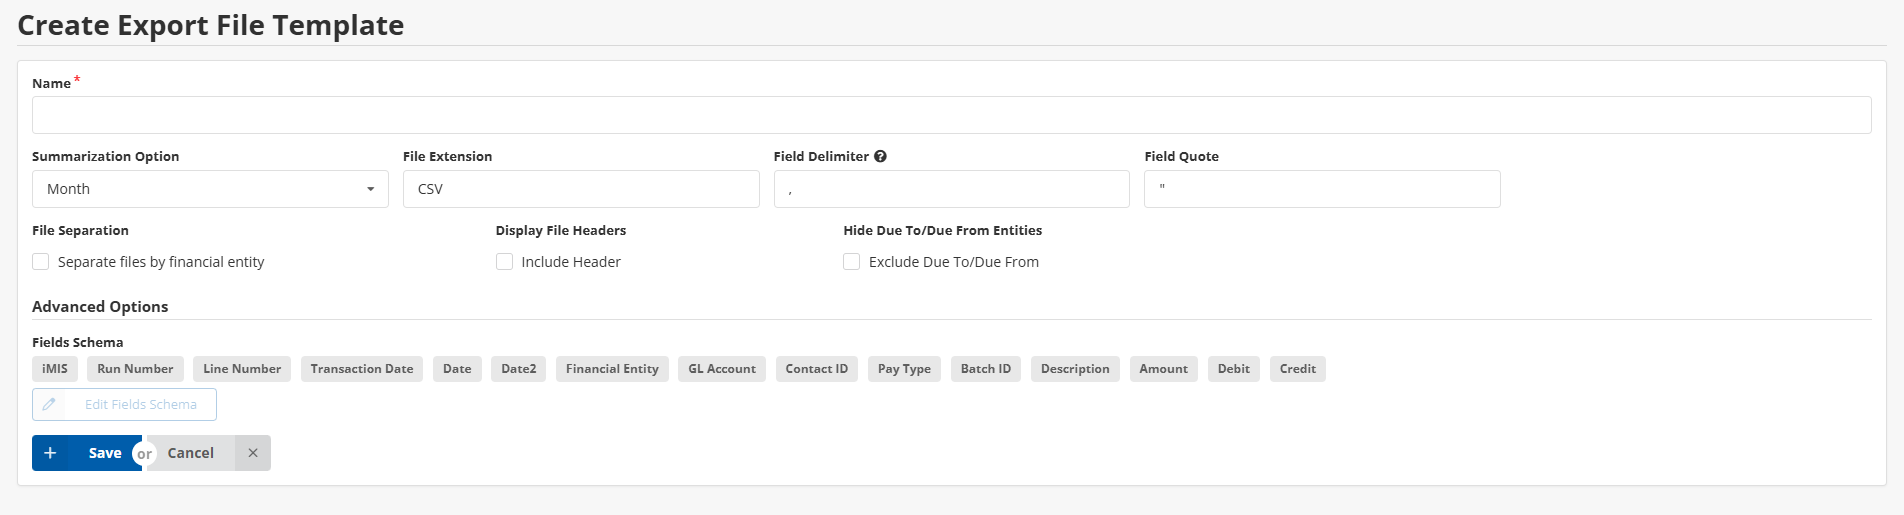This screenshot has height=515, width=1904.
Task: Open the Summarization Option dropdown
Action: tap(210, 189)
